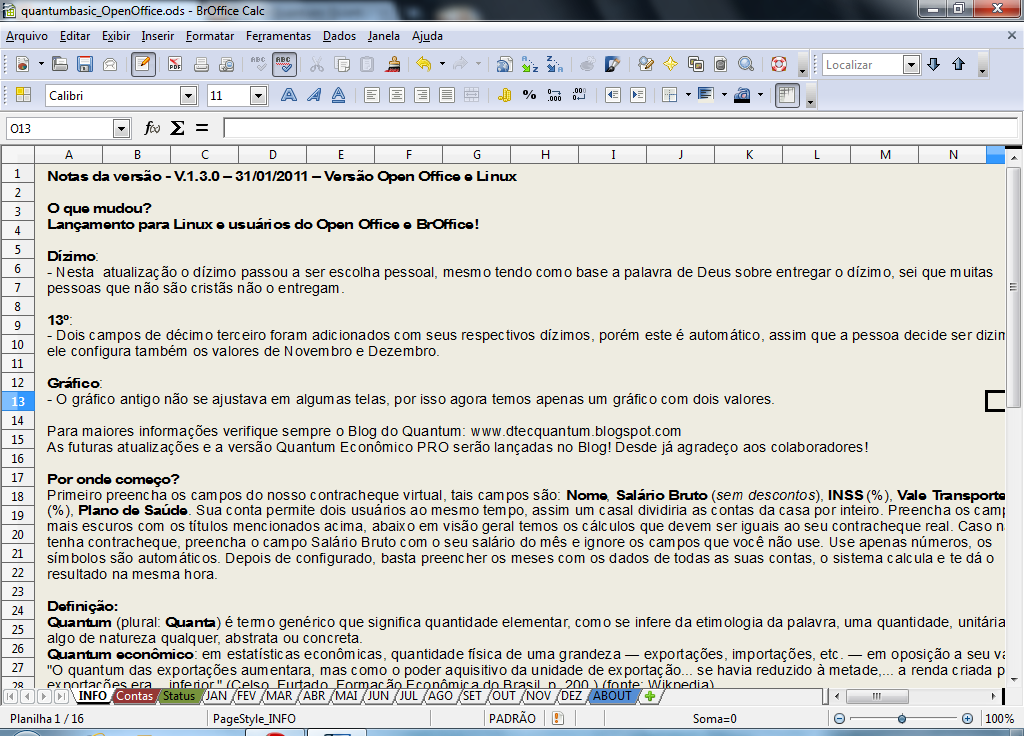Image resolution: width=1024 pixels, height=736 pixels.
Task: Toggle grid lines for sheet
Action: pos(787,95)
